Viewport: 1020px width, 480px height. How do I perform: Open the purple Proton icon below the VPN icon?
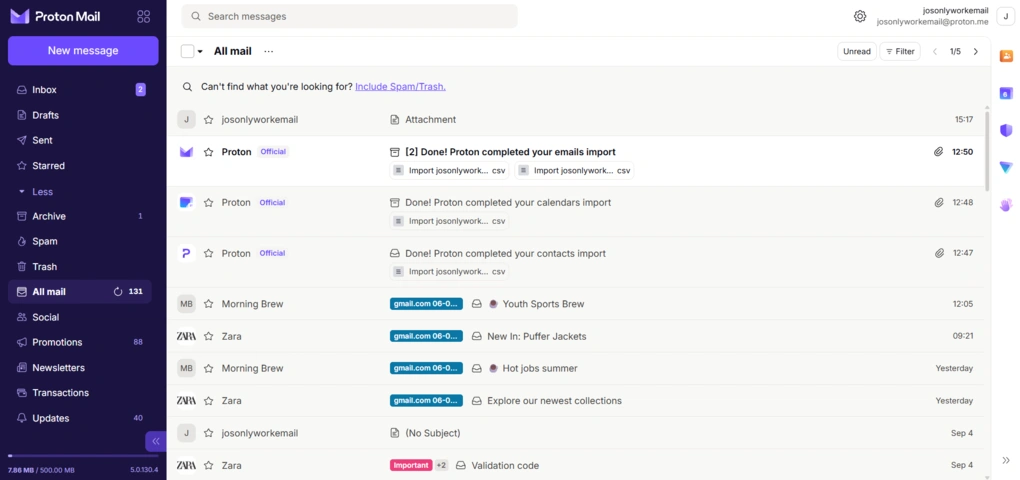[1006, 205]
